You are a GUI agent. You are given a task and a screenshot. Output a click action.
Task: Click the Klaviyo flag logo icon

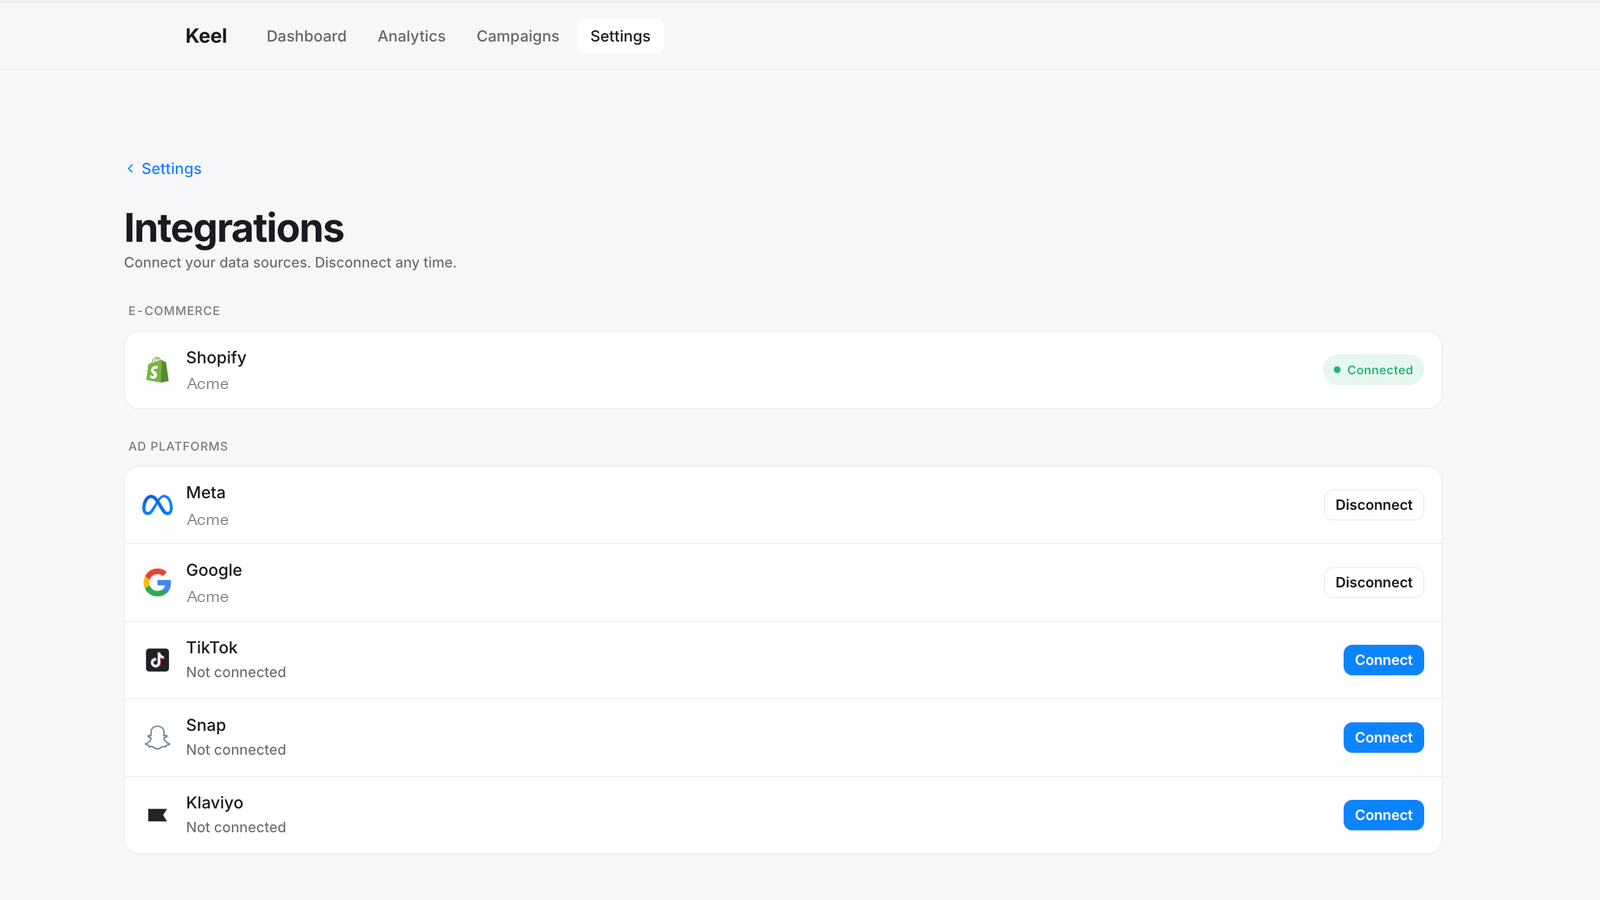[157, 815]
